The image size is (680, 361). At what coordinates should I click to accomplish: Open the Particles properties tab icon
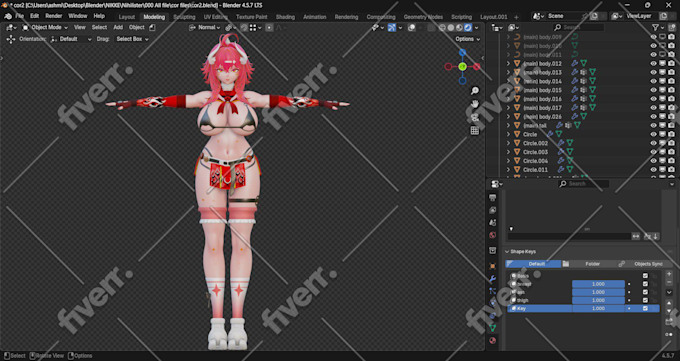pyautogui.click(x=493, y=291)
